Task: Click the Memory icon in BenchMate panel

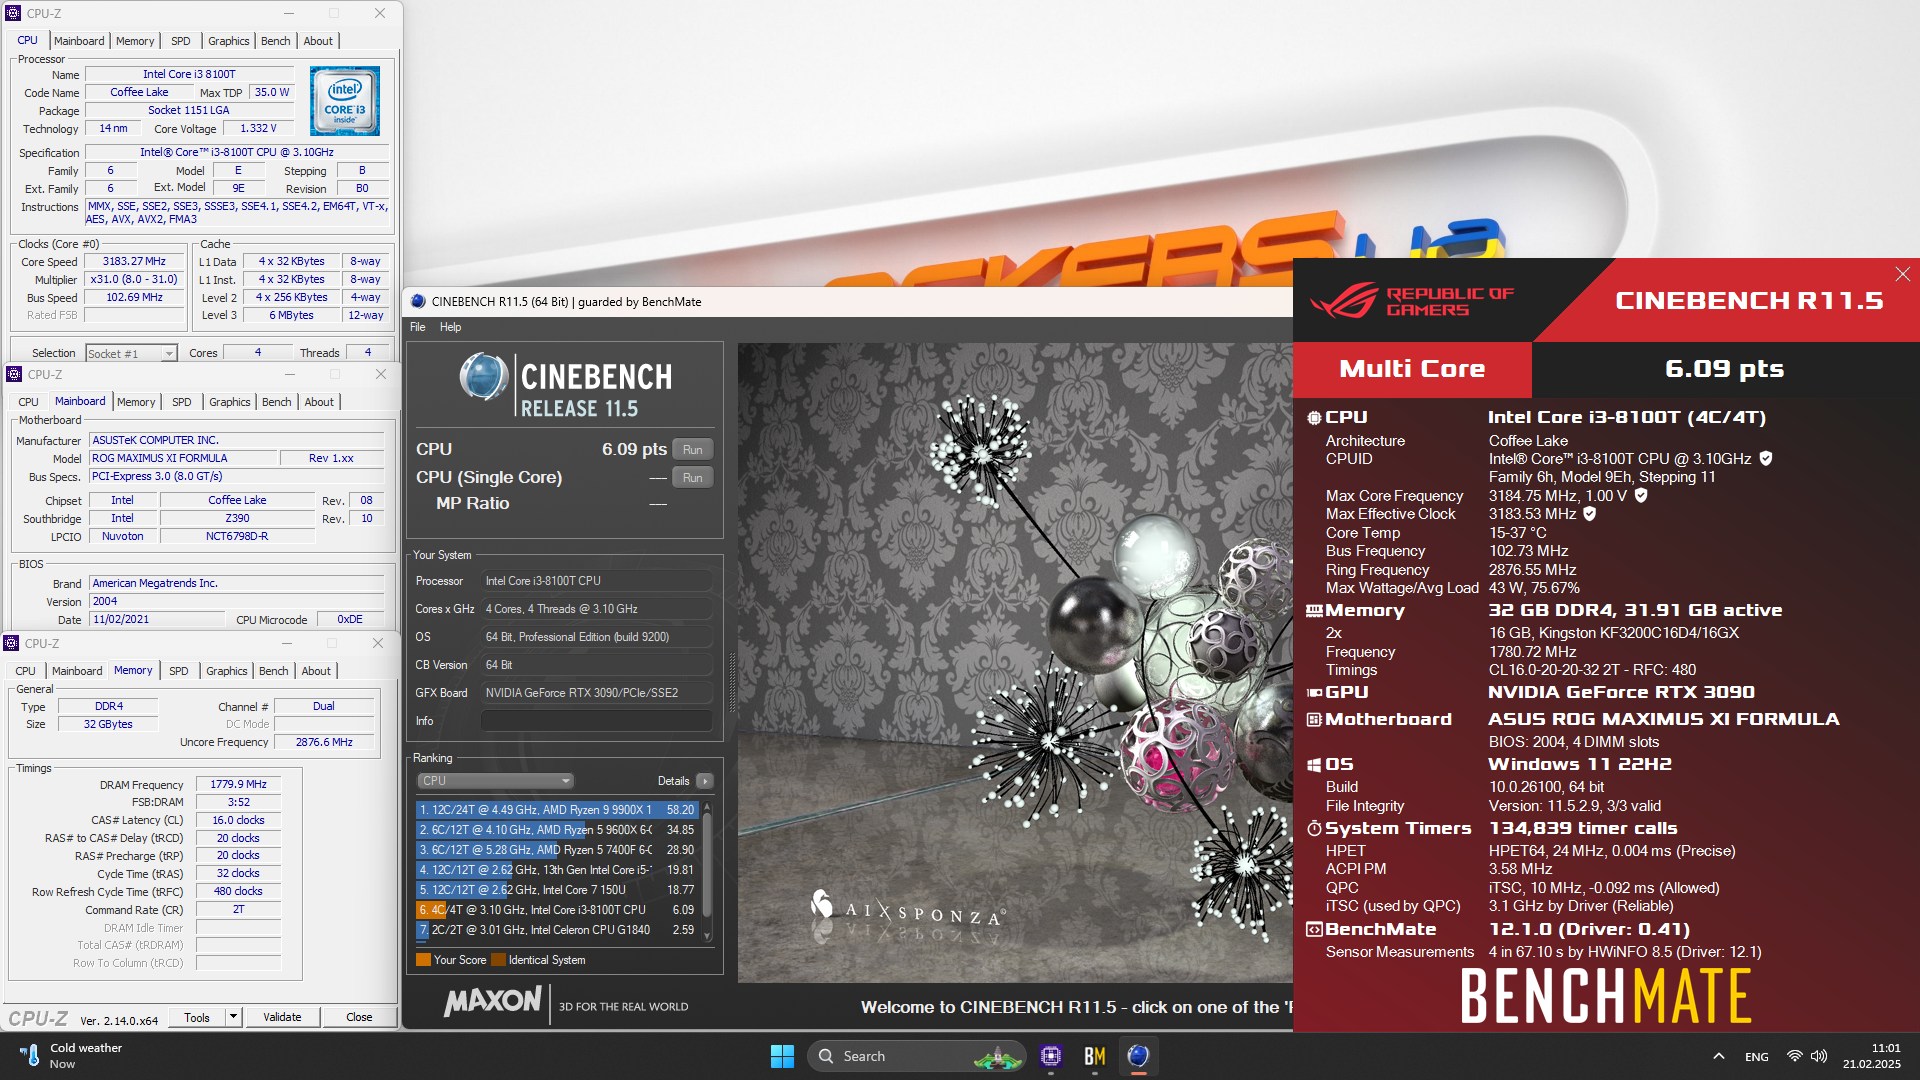Action: [x=1314, y=611]
